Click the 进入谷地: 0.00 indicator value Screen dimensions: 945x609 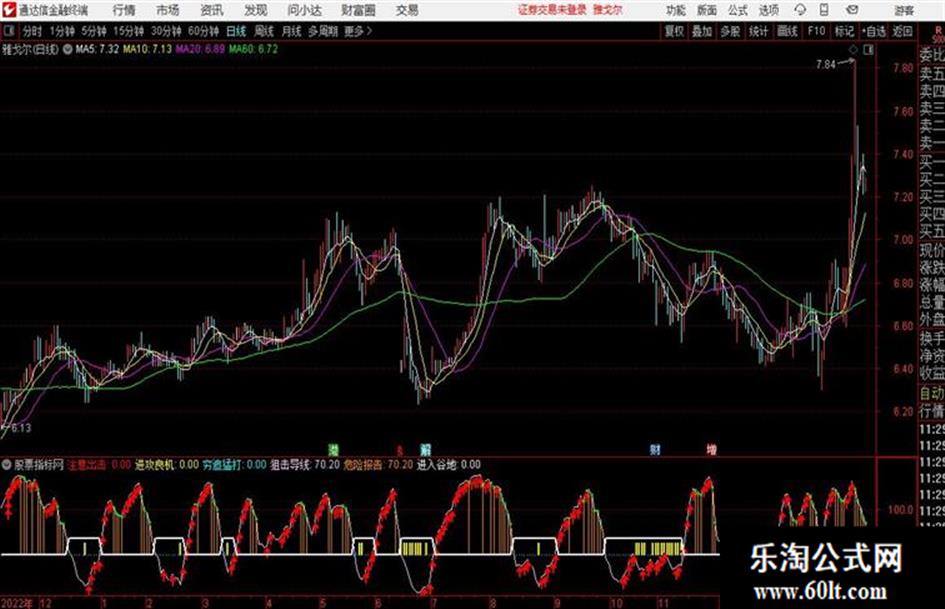coord(449,465)
